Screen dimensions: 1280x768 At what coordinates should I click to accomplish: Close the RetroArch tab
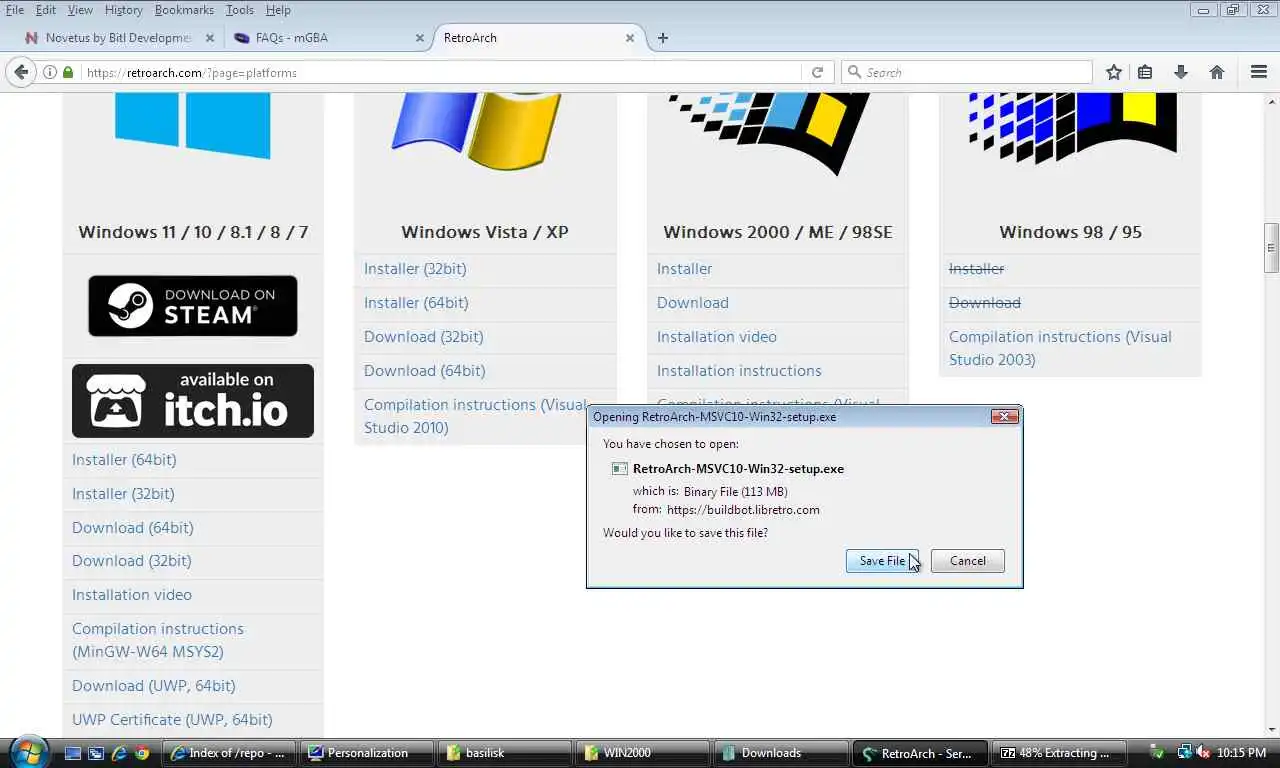point(630,38)
